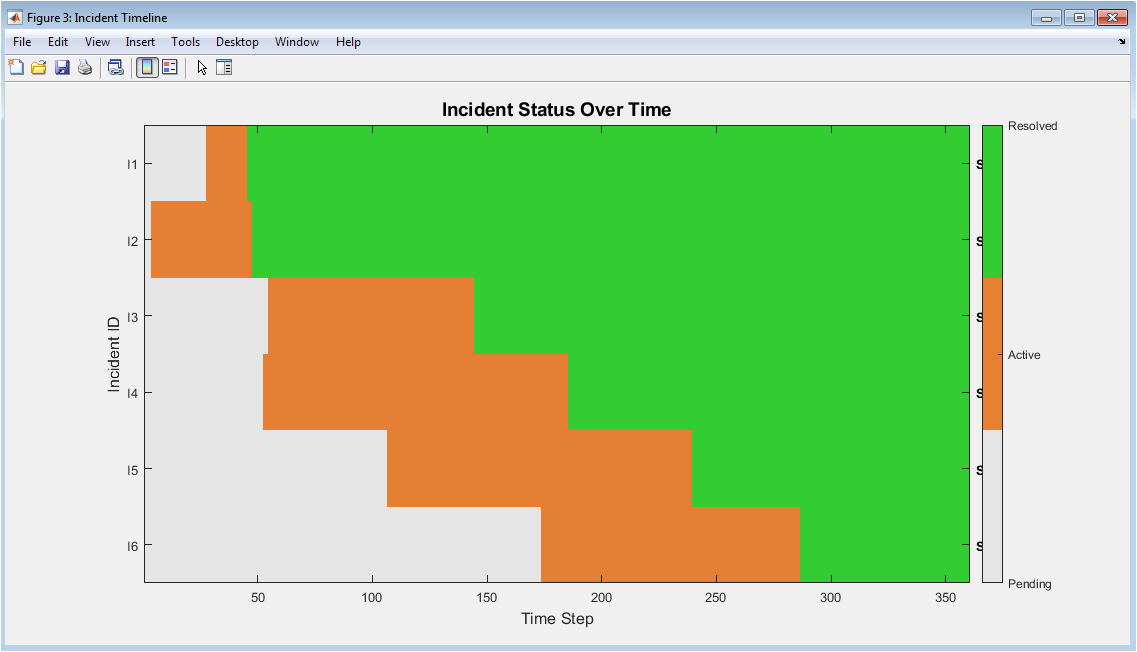Toggle the Insert Legend button

[x=170, y=68]
